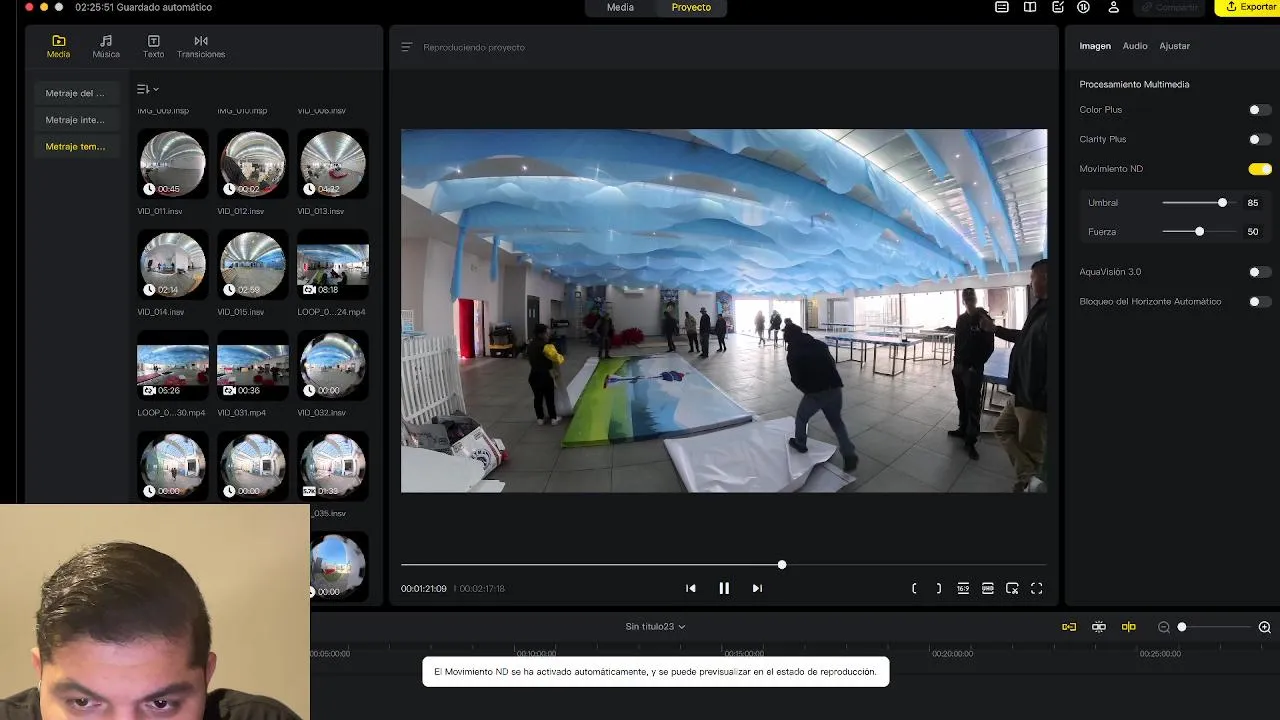Open the Texto panel
The width and height of the screenshot is (1280, 720).
pyautogui.click(x=153, y=46)
